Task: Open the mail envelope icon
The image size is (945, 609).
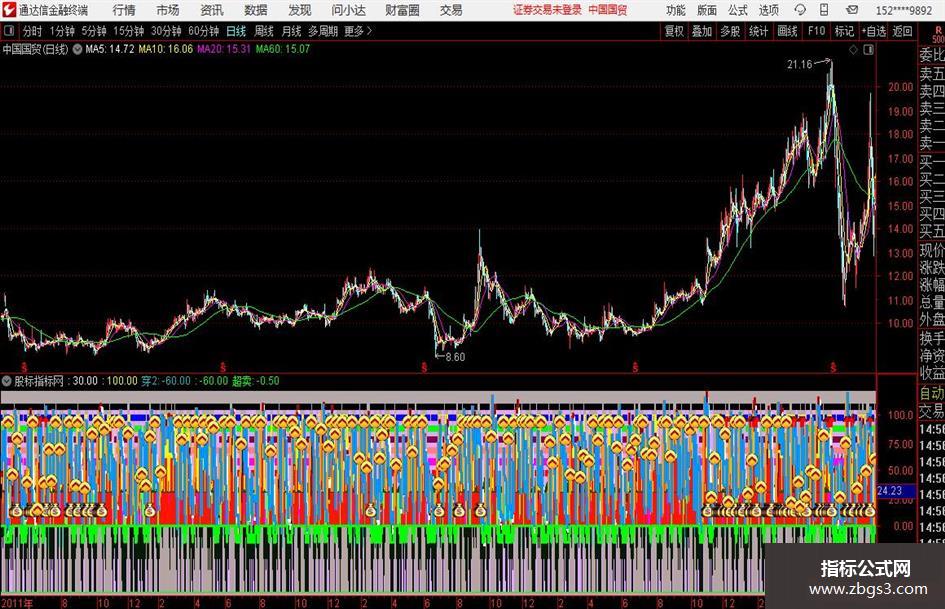Action: [x=852, y=10]
